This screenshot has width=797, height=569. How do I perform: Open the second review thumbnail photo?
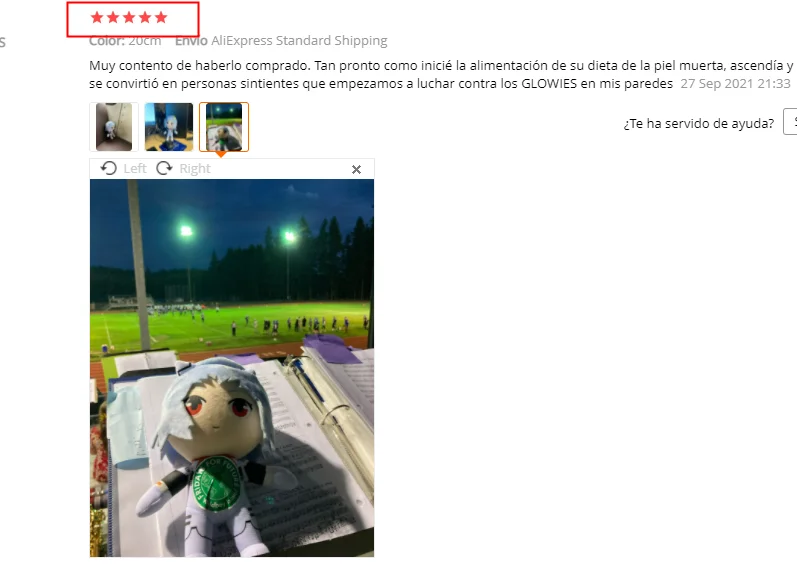tap(169, 127)
